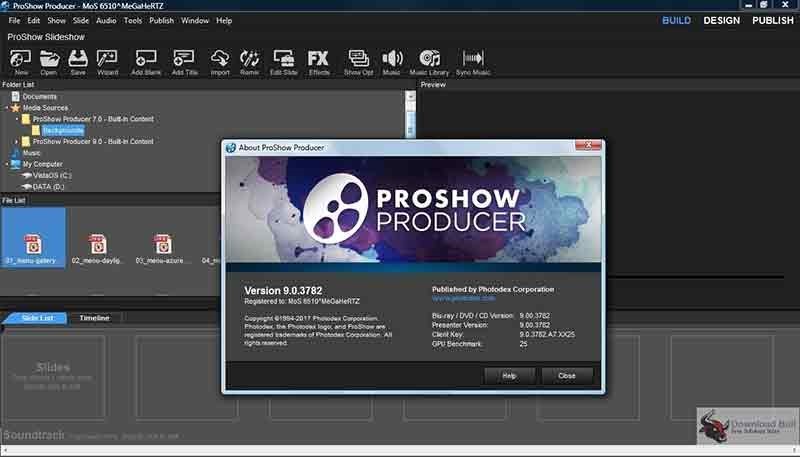Open the Edit menu
800x457 pixels.
[x=34, y=20]
